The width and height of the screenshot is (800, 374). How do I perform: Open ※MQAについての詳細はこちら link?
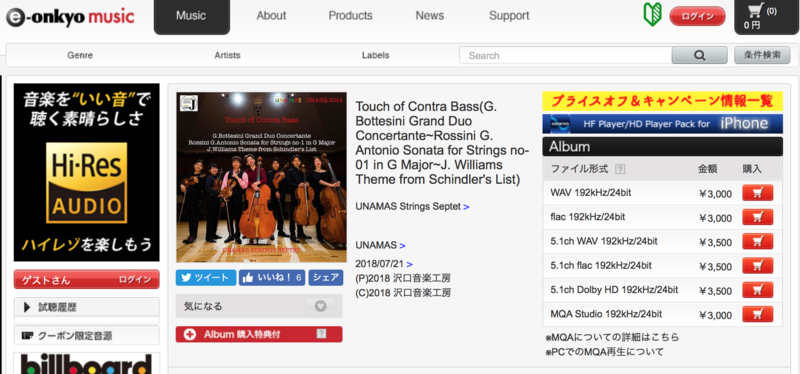pyautogui.click(x=612, y=337)
